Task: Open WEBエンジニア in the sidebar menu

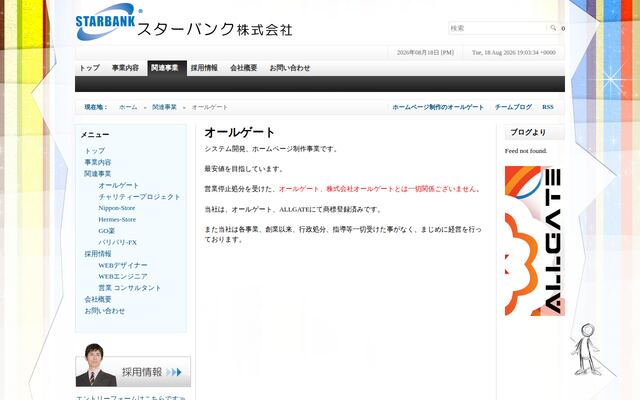Action: click(x=123, y=276)
